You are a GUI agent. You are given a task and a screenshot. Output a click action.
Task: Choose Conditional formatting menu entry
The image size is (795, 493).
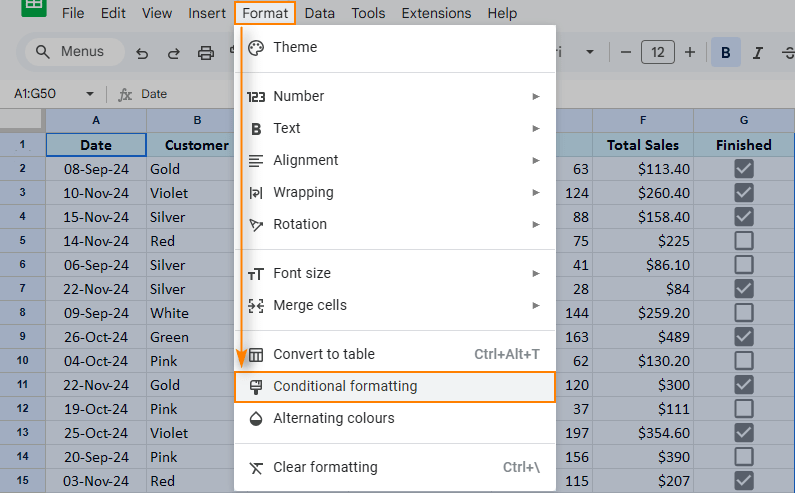click(x=395, y=387)
